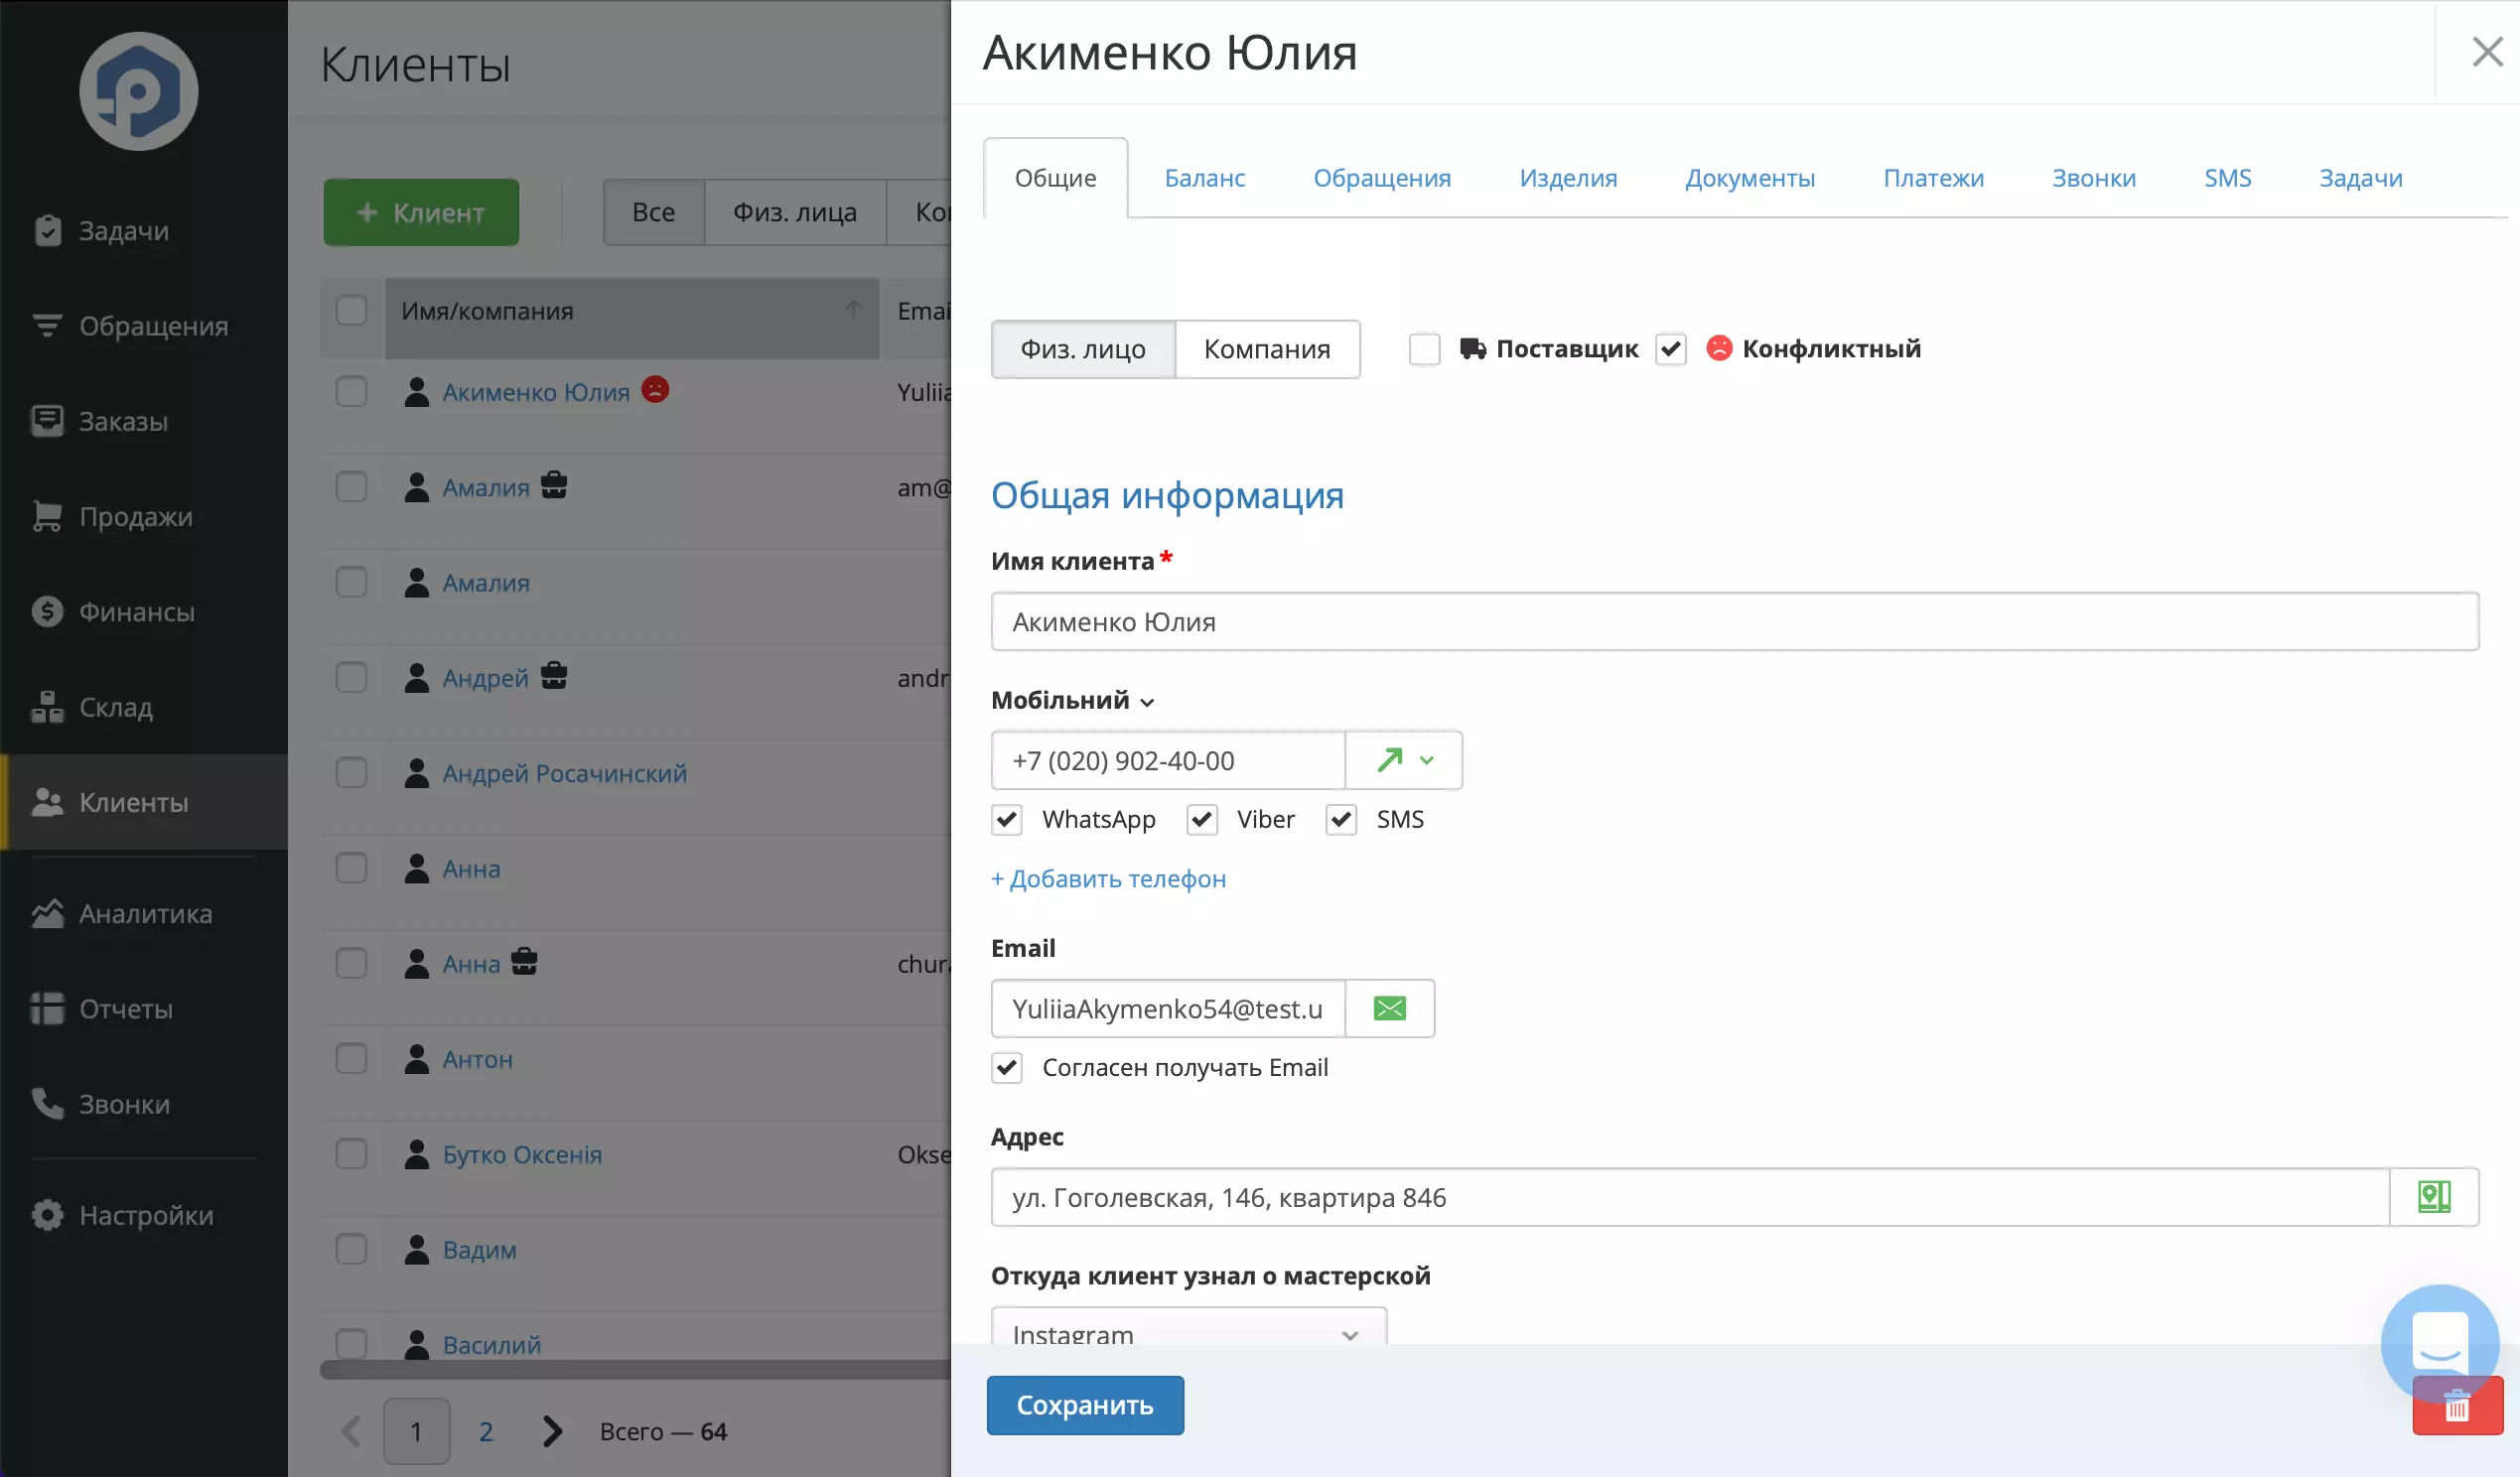Open Финансы section in the sidebar
Image resolution: width=2520 pixels, height=1477 pixels.
(113, 611)
